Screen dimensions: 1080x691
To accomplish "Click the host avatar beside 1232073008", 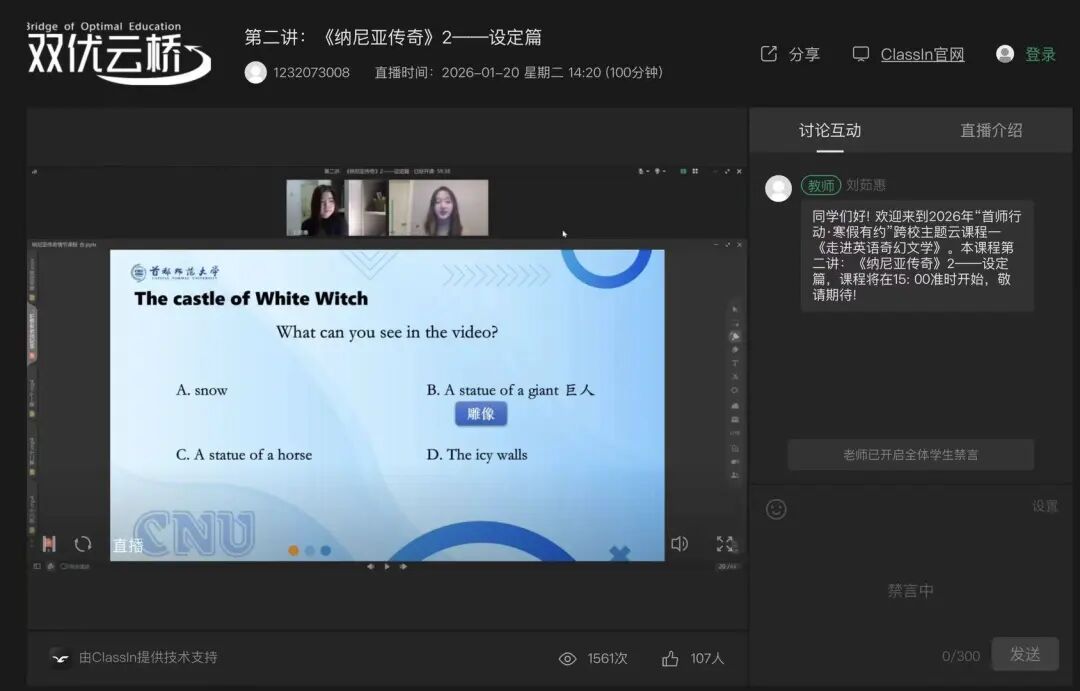I will pyautogui.click(x=256, y=72).
